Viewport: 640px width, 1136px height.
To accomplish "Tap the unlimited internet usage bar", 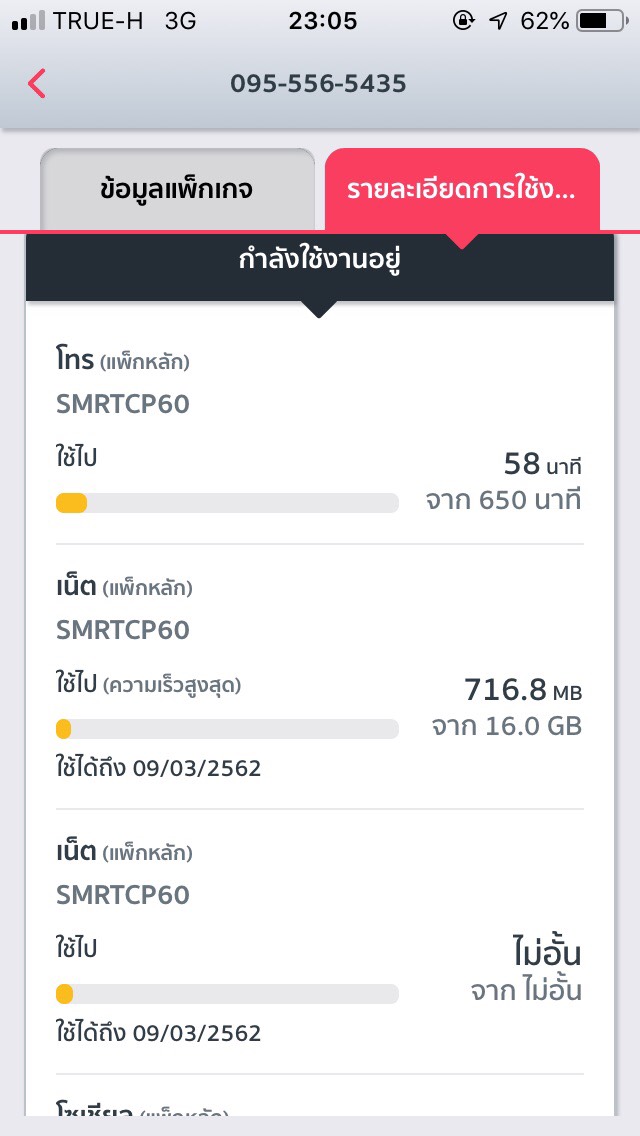I will click(x=227, y=994).
